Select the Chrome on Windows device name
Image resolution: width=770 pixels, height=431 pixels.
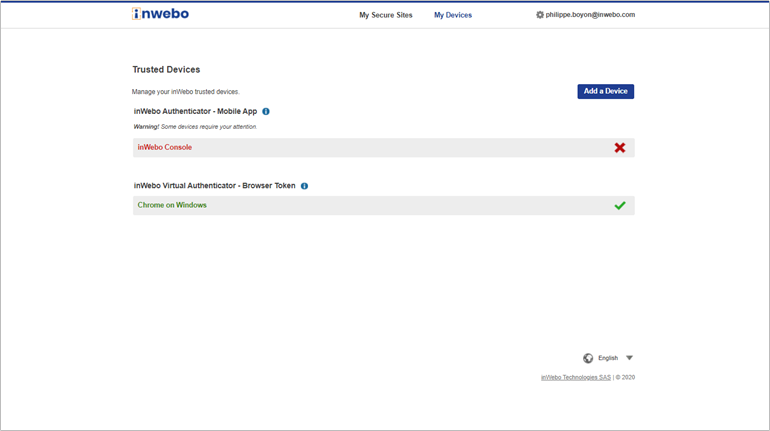click(x=172, y=205)
